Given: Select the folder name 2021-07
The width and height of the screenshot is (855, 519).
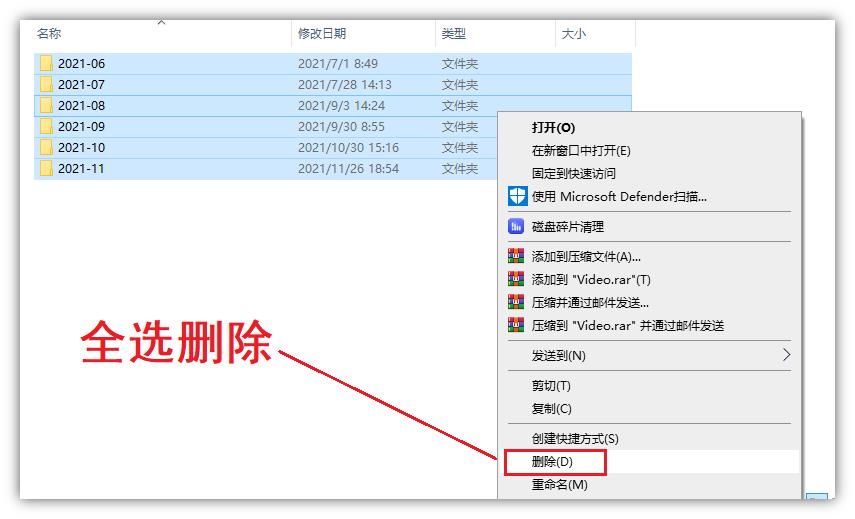Looking at the screenshot, I should click(x=81, y=85).
